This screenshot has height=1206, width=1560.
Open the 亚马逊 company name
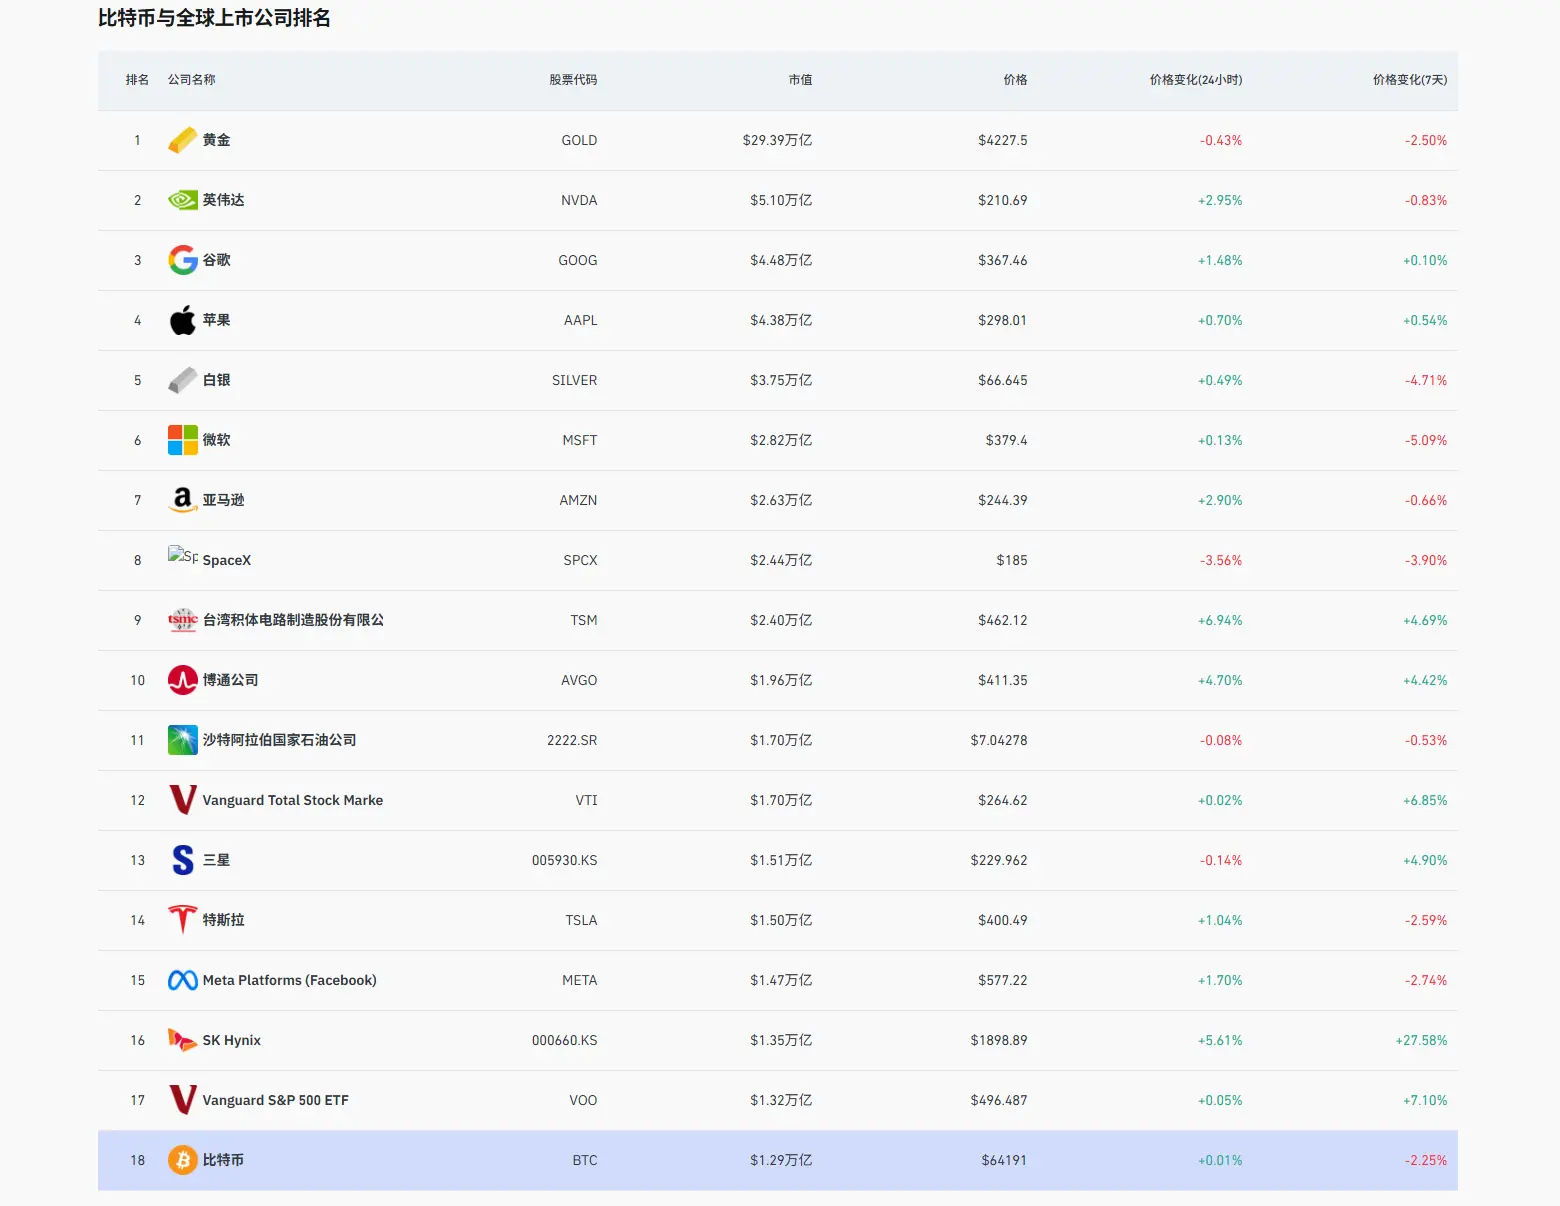coord(224,500)
